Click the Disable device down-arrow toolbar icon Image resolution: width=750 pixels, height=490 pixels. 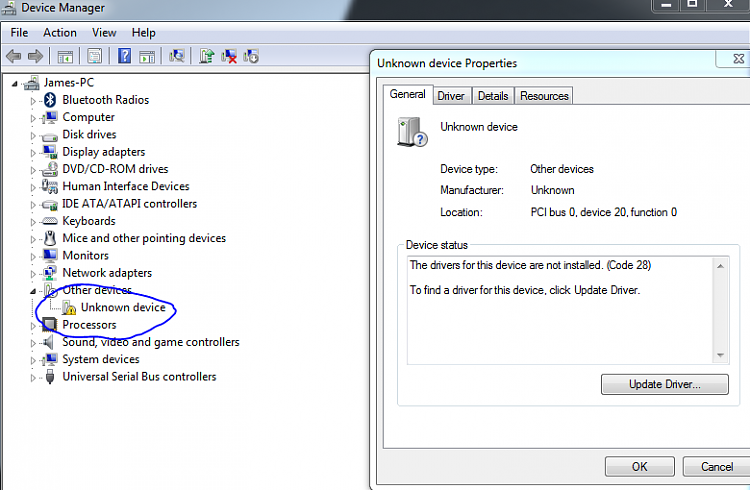pyautogui.click(x=251, y=56)
